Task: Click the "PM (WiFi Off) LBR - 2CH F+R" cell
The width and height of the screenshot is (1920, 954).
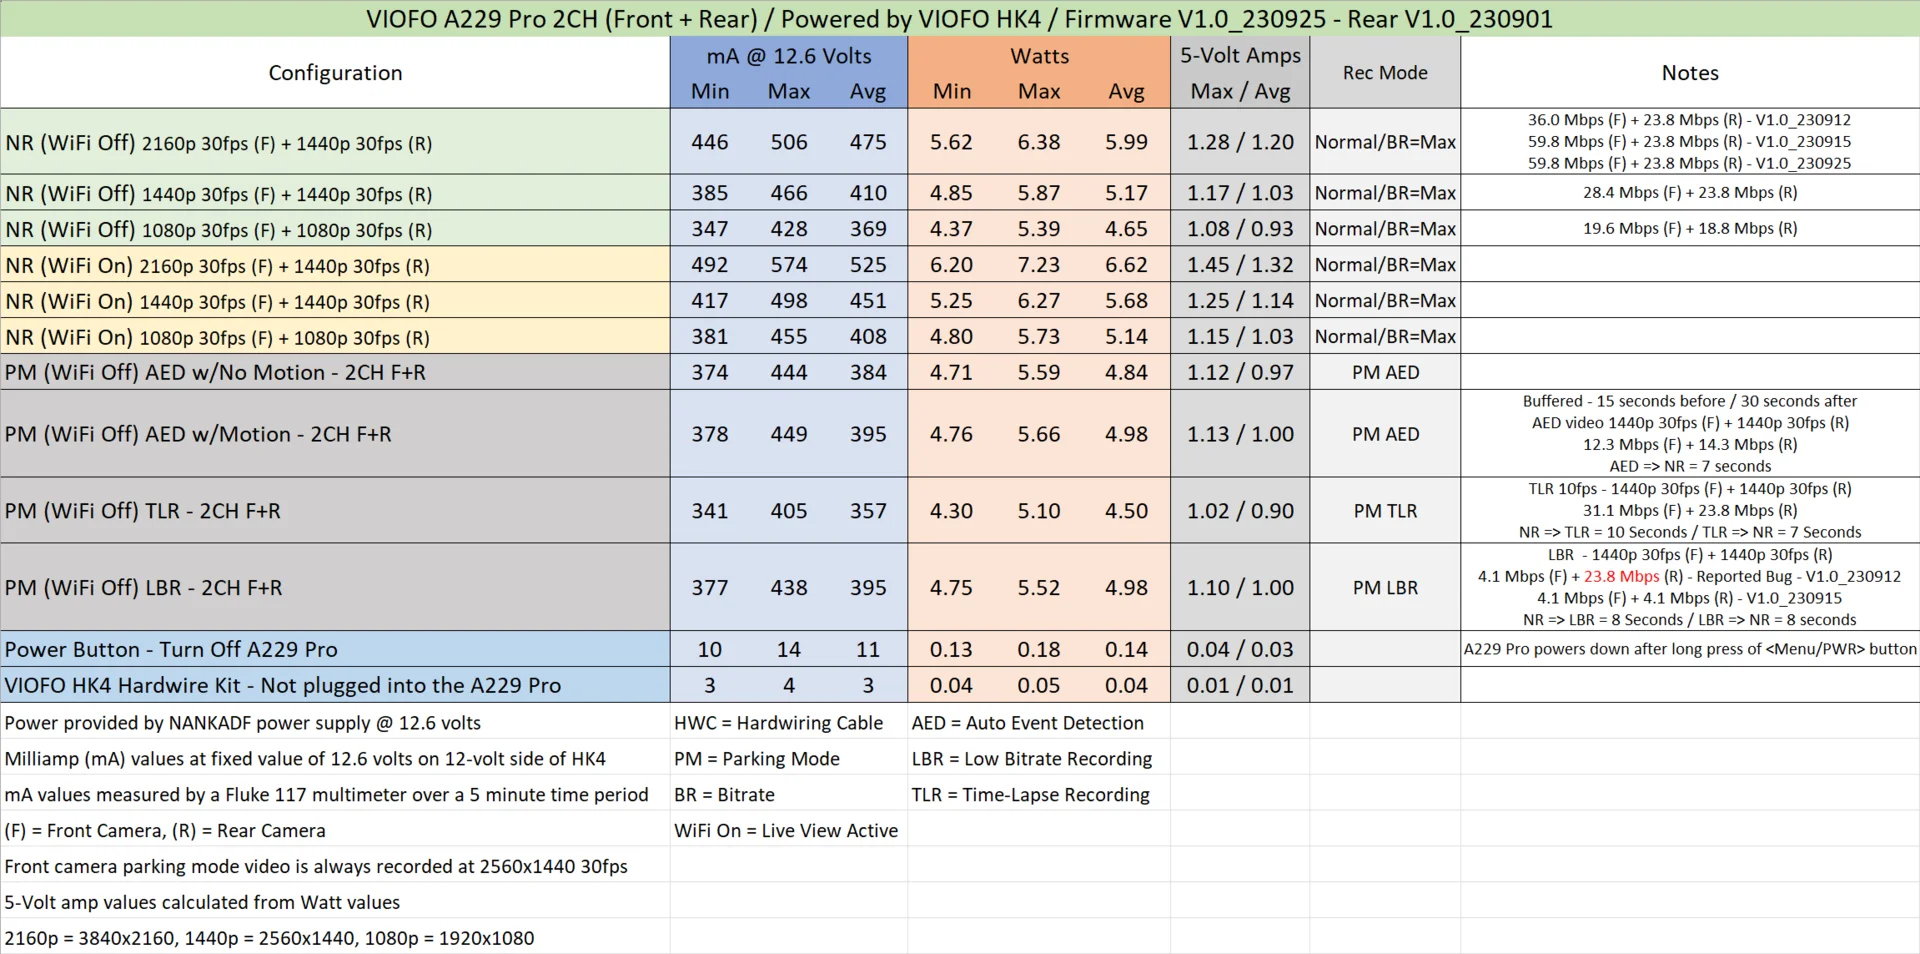Action: [335, 588]
